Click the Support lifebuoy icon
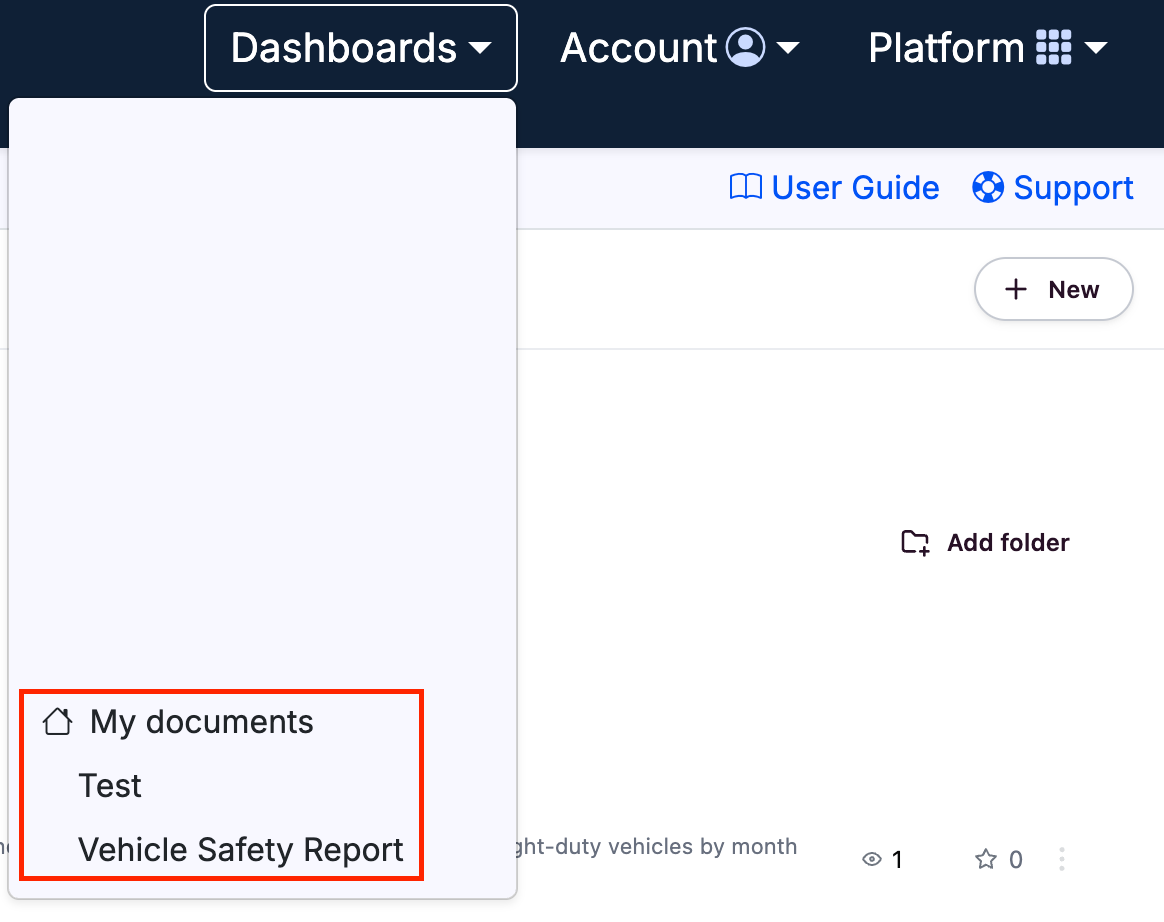 [988, 187]
